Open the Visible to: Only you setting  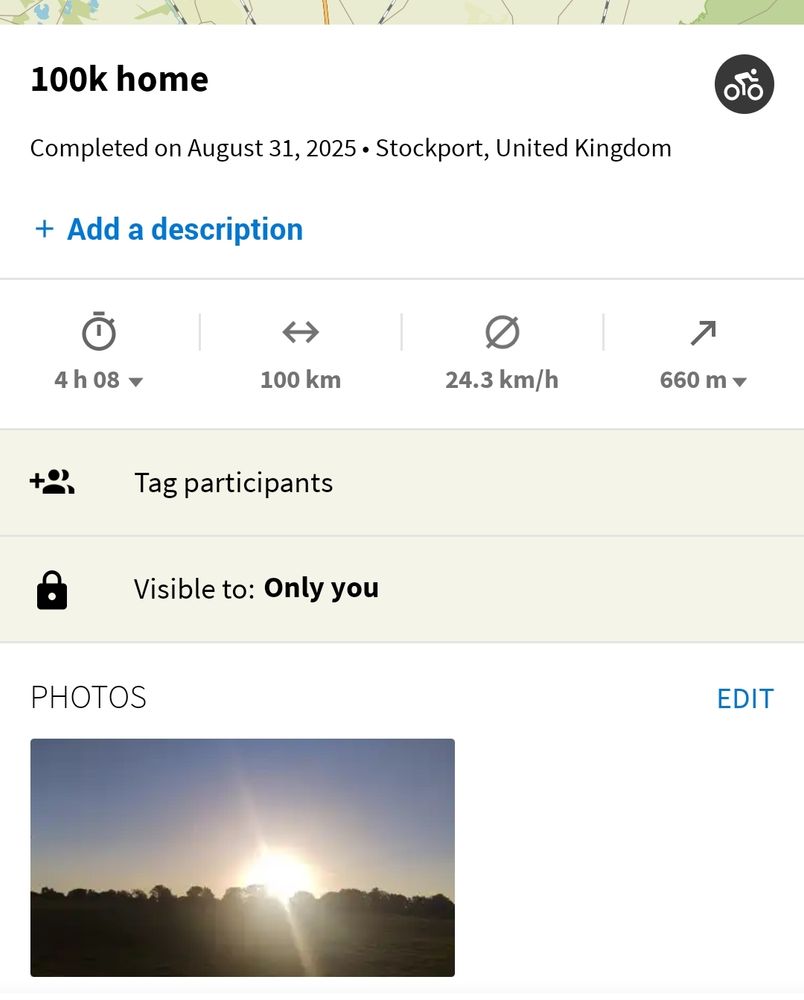[x=256, y=589]
